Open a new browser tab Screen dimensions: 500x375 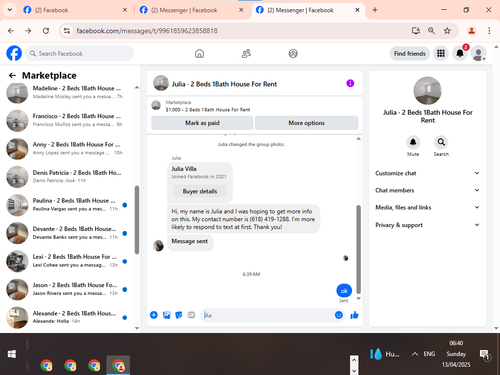(375, 10)
